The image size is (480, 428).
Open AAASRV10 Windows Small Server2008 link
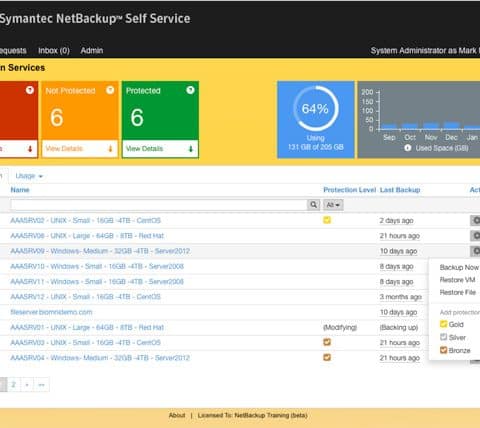pos(97,266)
